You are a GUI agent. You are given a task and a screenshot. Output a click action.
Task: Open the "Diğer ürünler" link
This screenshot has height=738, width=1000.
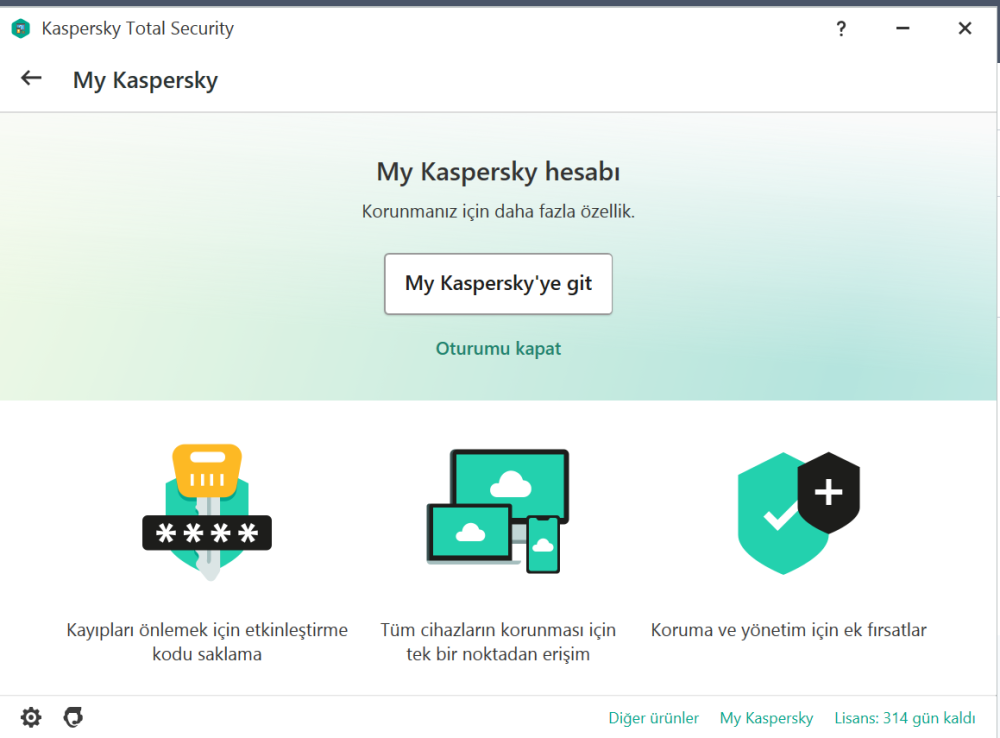tap(654, 718)
